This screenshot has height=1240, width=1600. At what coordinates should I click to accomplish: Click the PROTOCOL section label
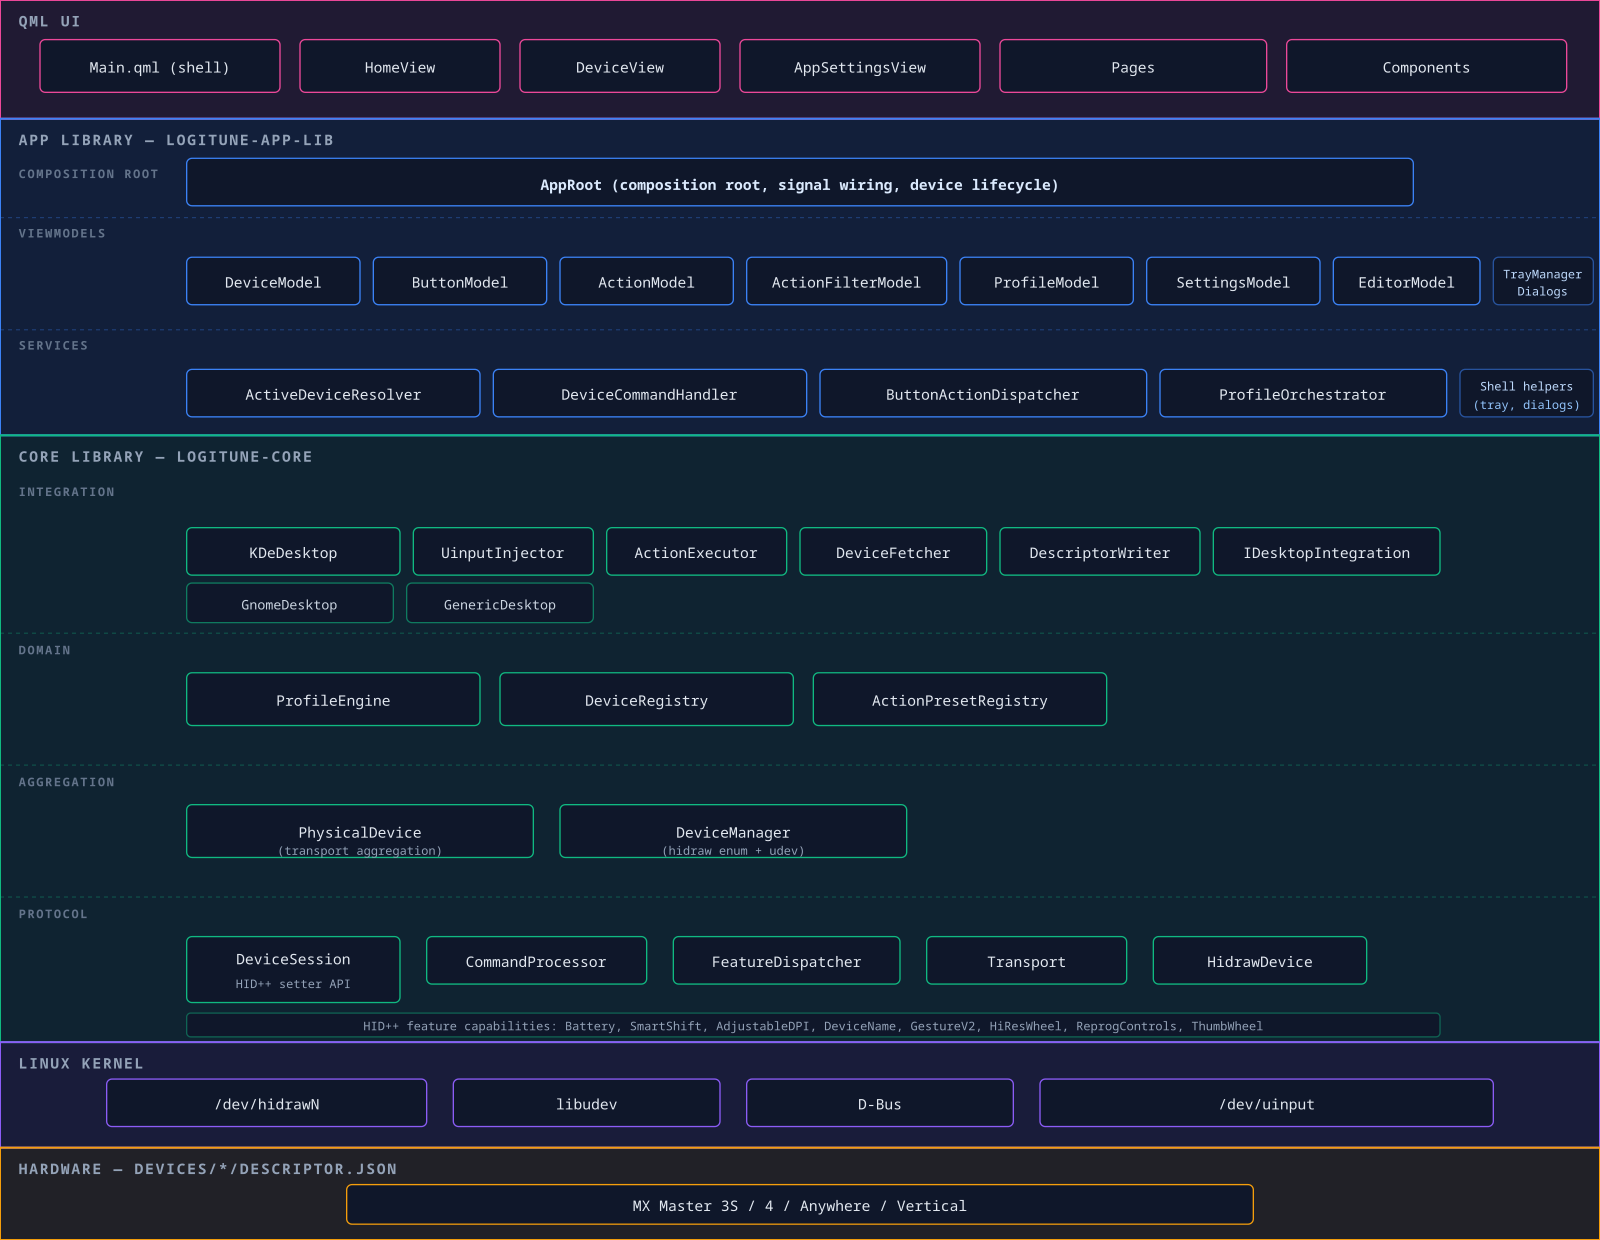point(53,914)
